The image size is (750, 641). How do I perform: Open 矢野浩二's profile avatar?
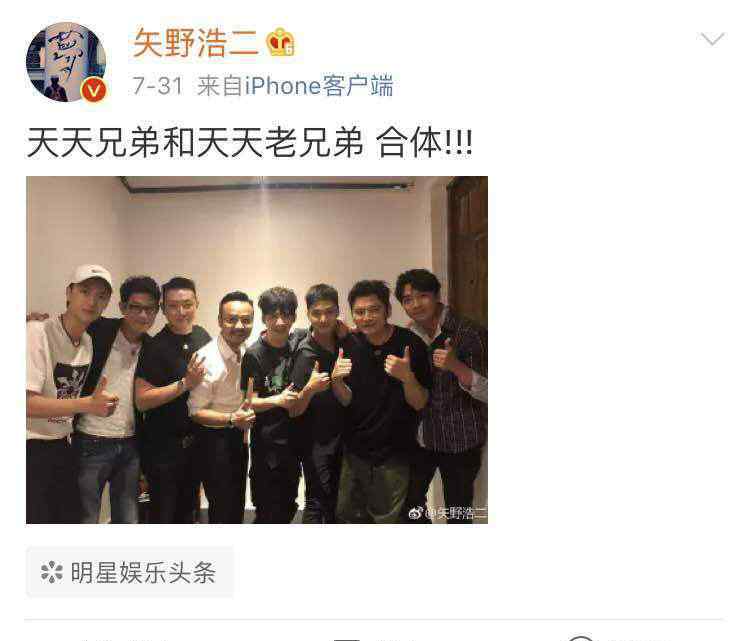[x=66, y=62]
